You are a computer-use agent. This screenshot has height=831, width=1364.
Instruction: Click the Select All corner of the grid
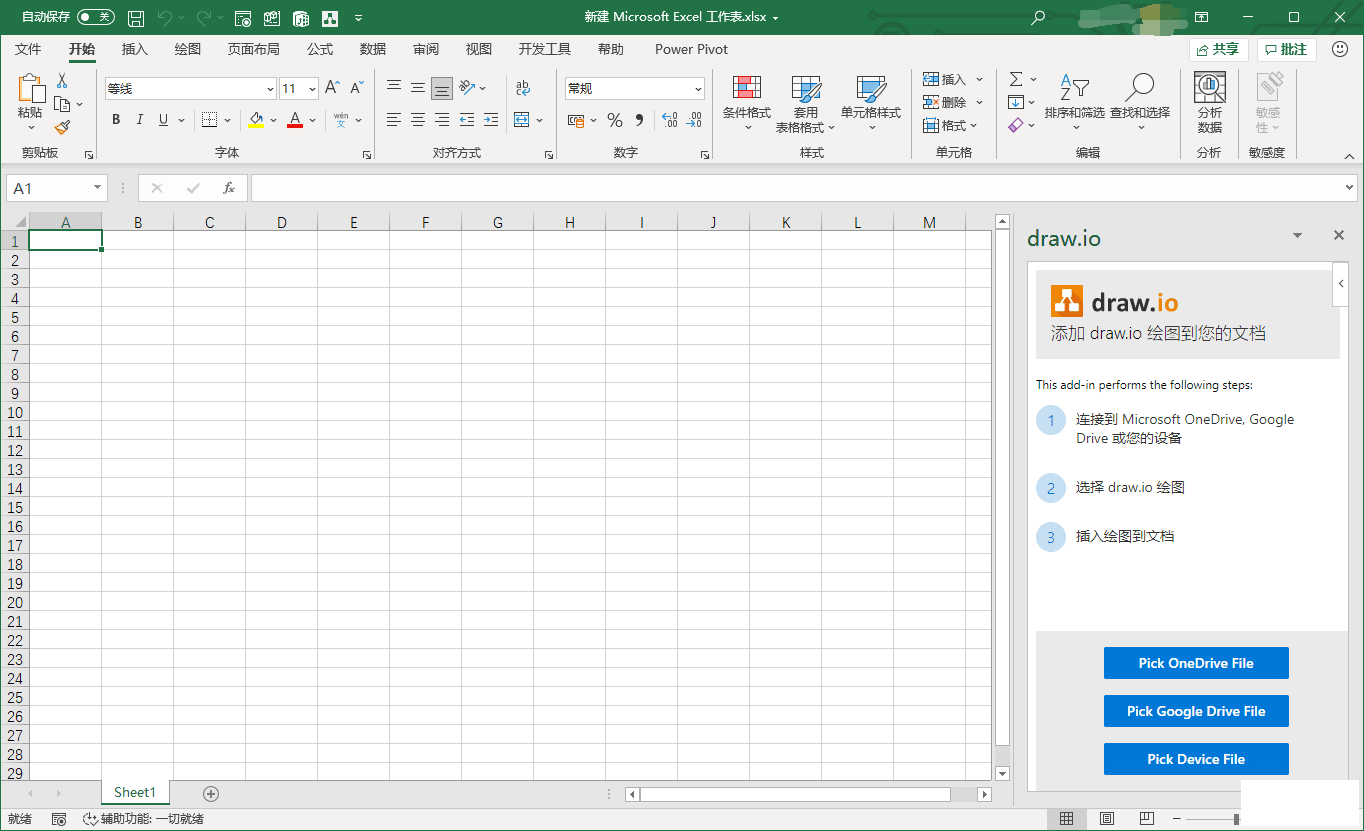click(15, 222)
